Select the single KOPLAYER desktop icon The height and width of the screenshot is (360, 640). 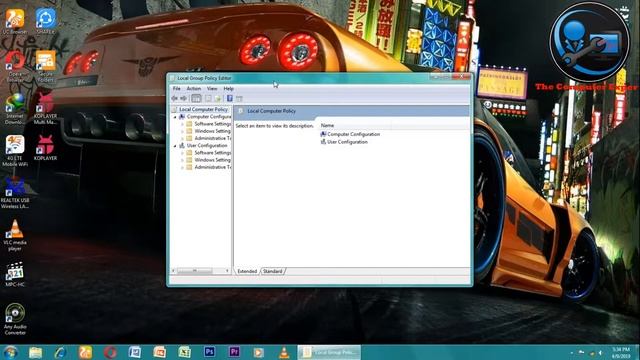click(x=45, y=148)
